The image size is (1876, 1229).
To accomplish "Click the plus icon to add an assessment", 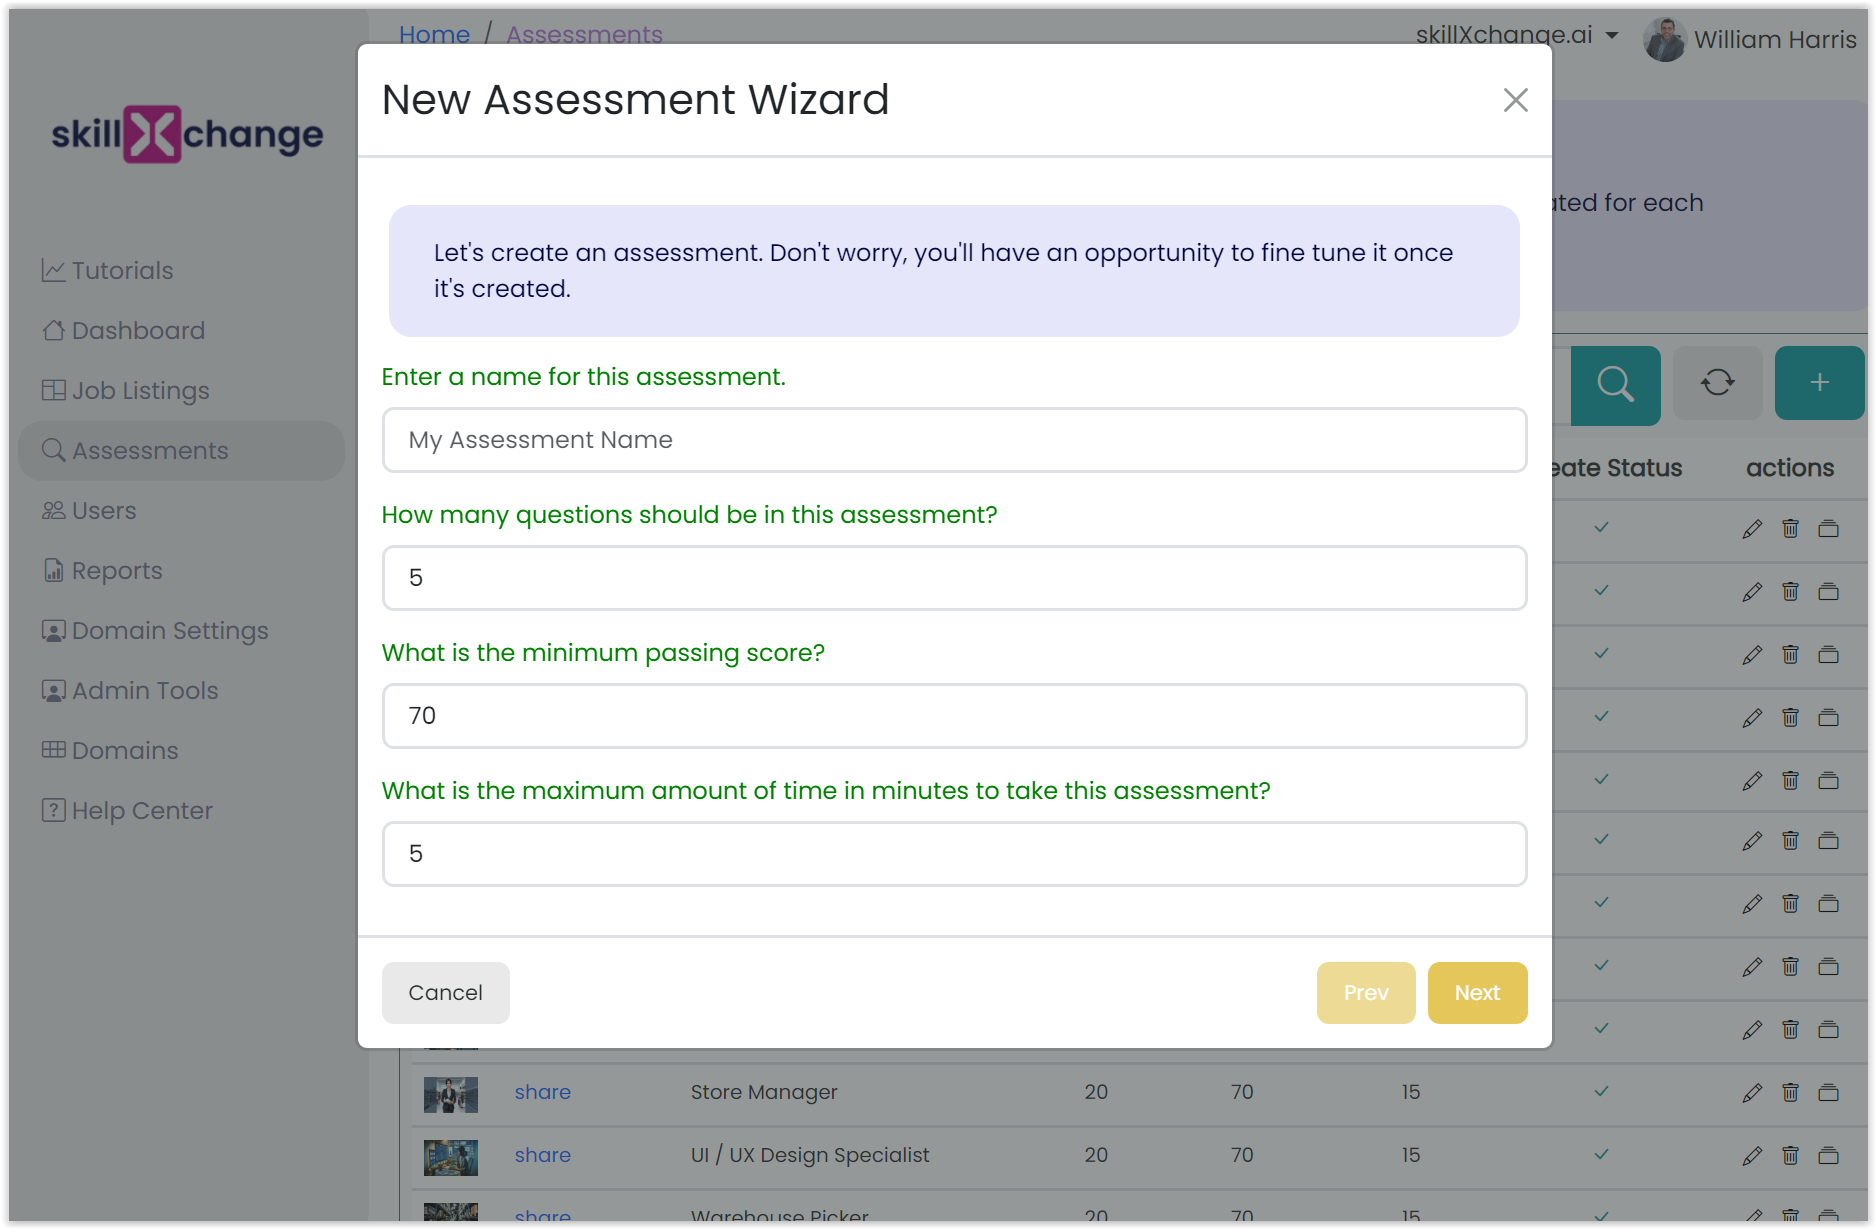I will [1819, 382].
